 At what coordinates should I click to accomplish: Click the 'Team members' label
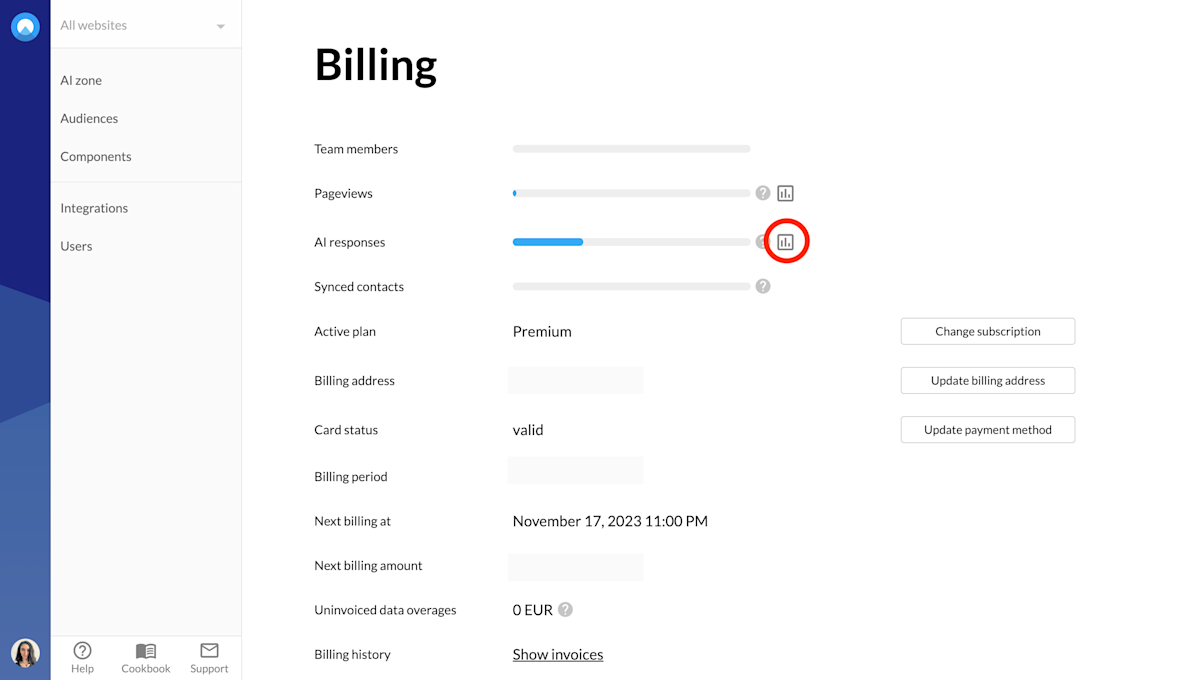(356, 149)
